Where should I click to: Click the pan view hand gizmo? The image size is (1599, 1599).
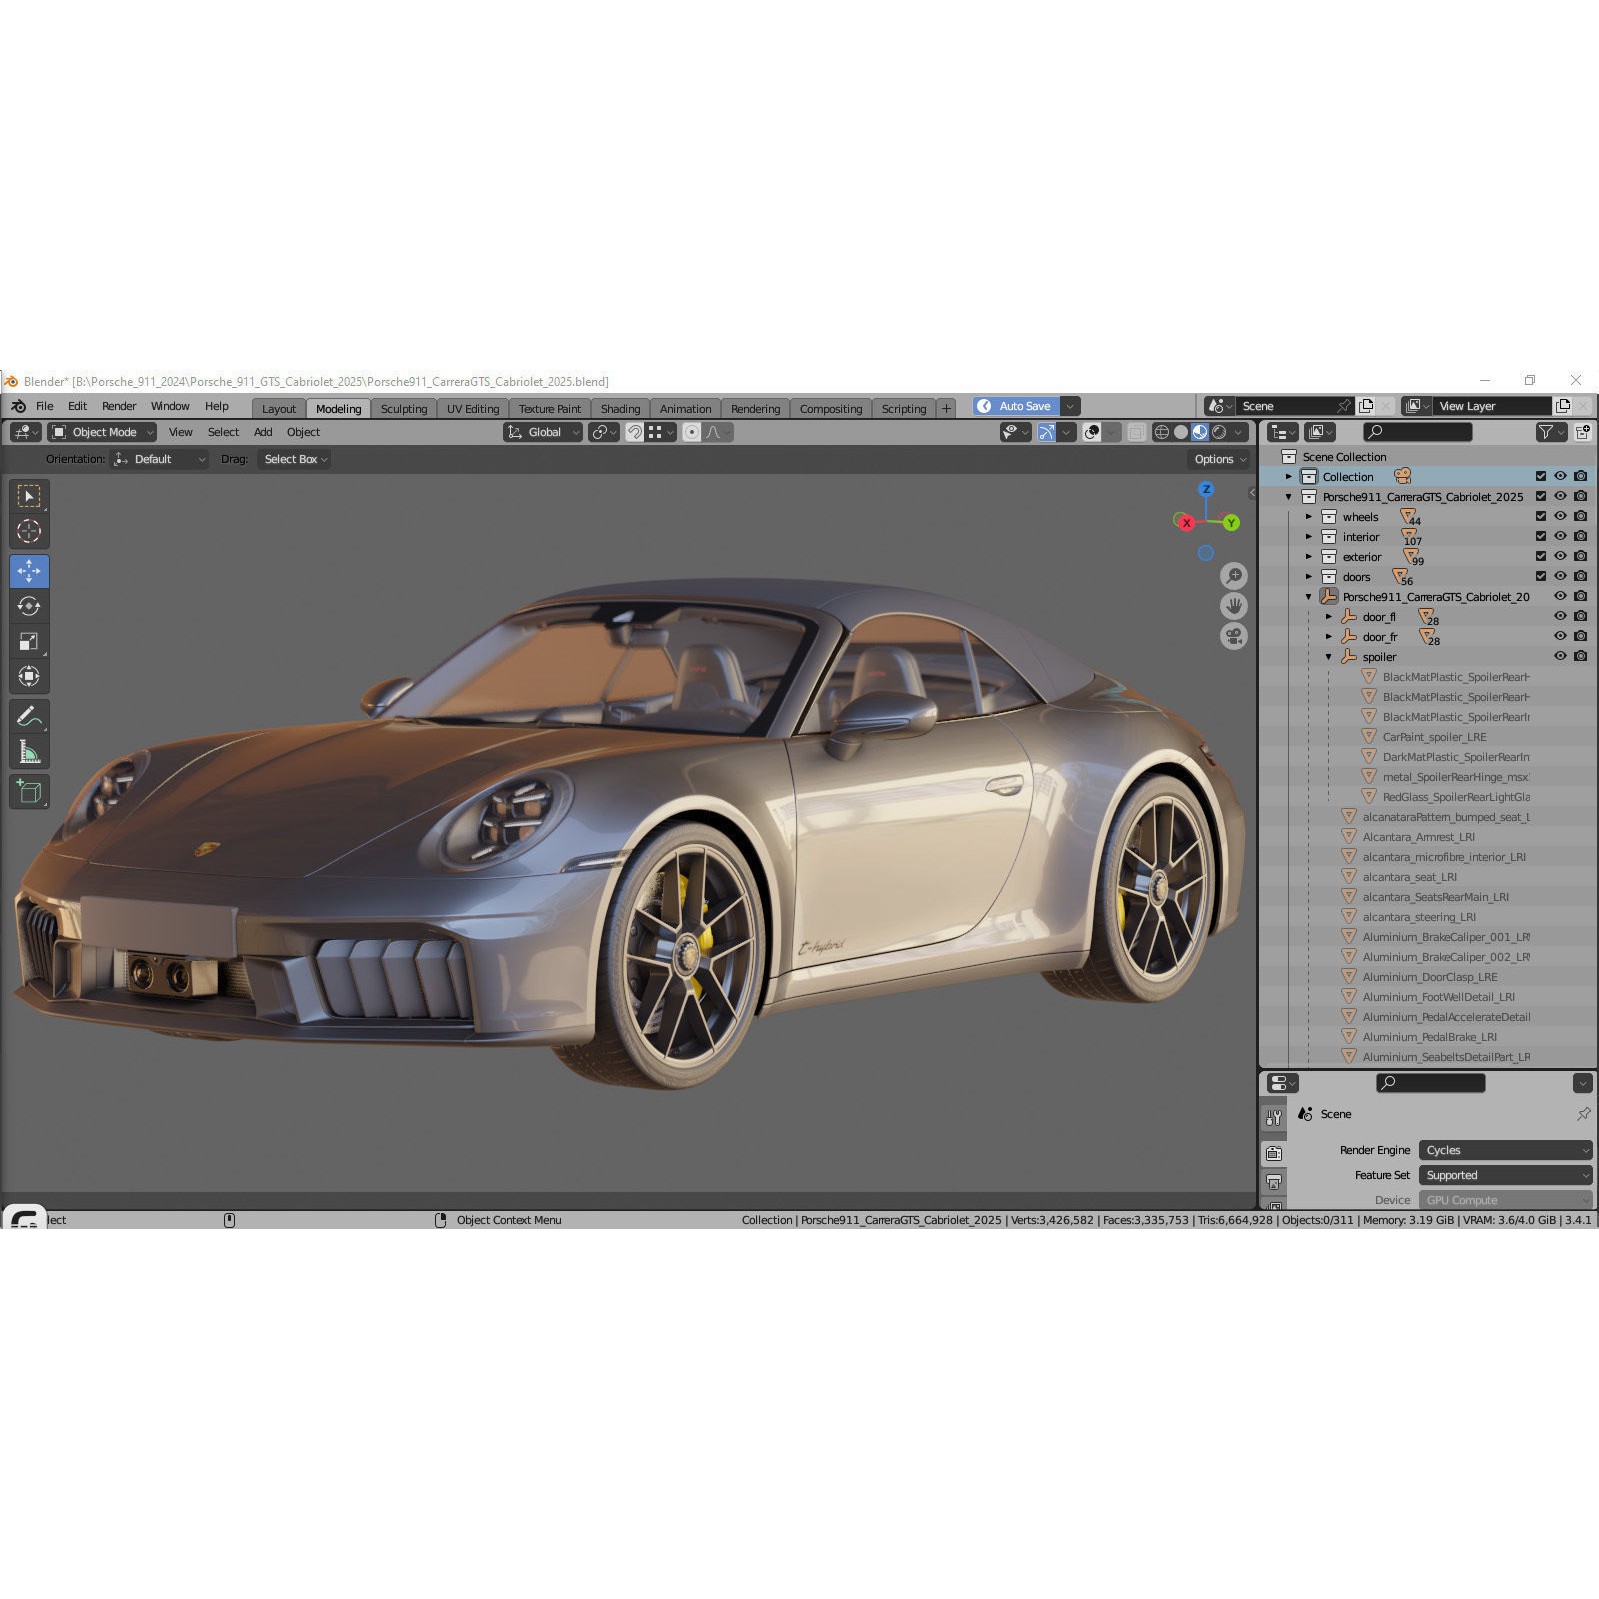coord(1234,606)
